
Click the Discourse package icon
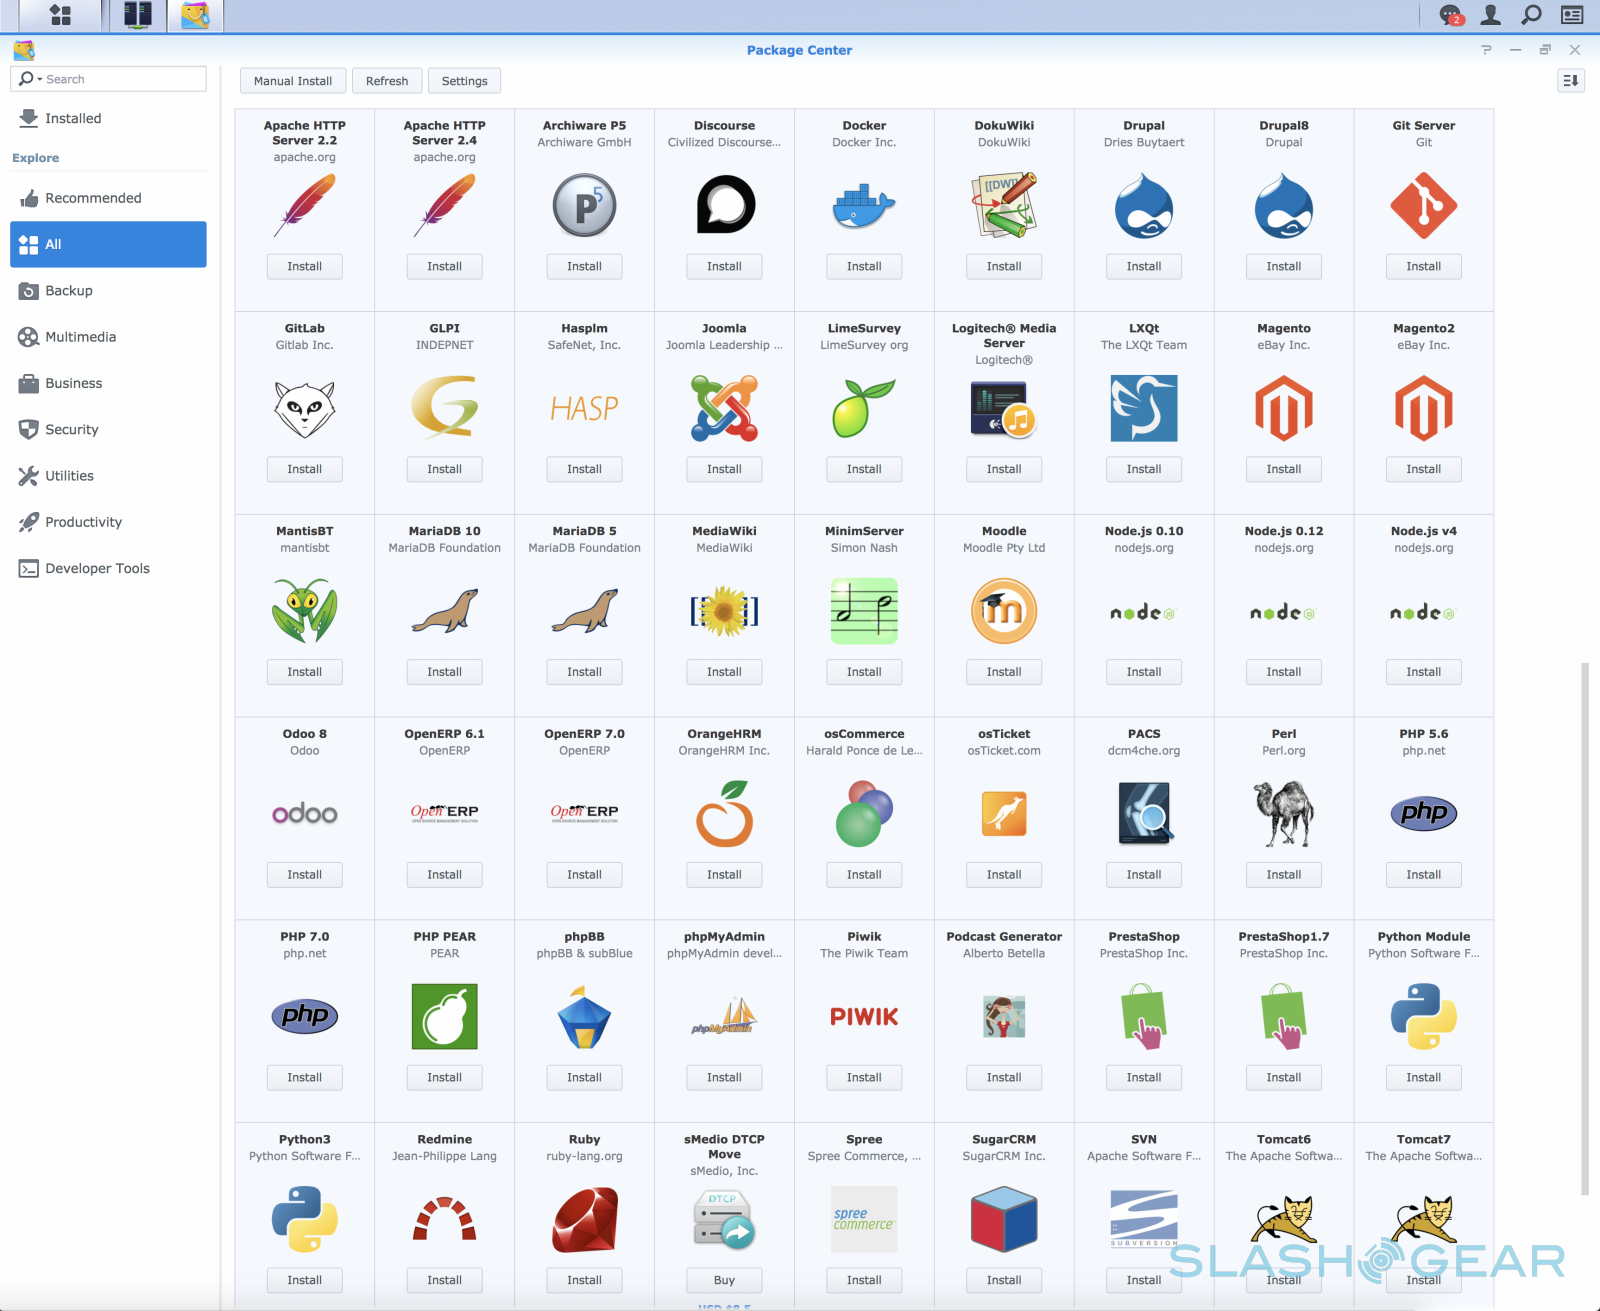pos(724,205)
